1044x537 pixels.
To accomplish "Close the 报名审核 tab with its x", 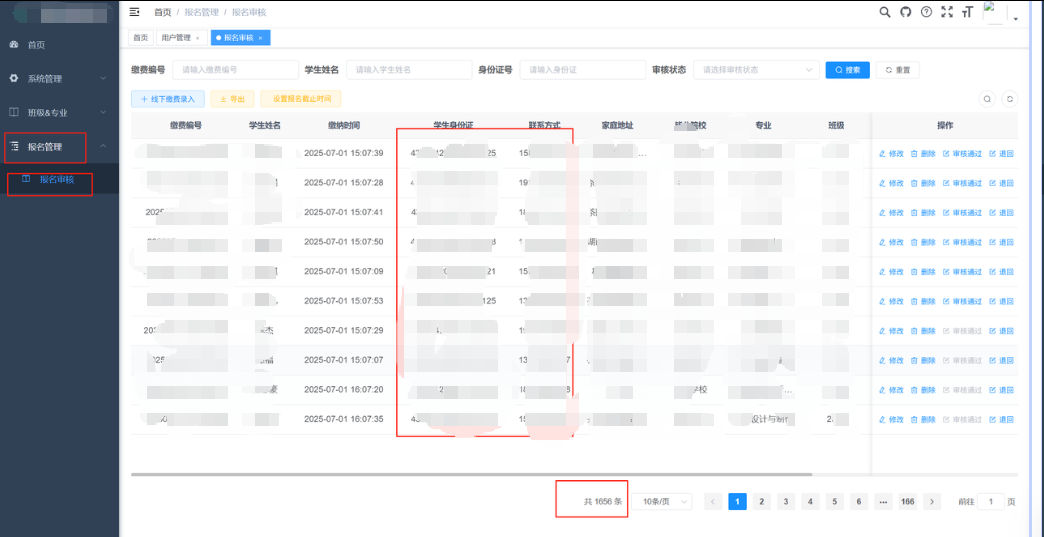I will pyautogui.click(x=260, y=39).
